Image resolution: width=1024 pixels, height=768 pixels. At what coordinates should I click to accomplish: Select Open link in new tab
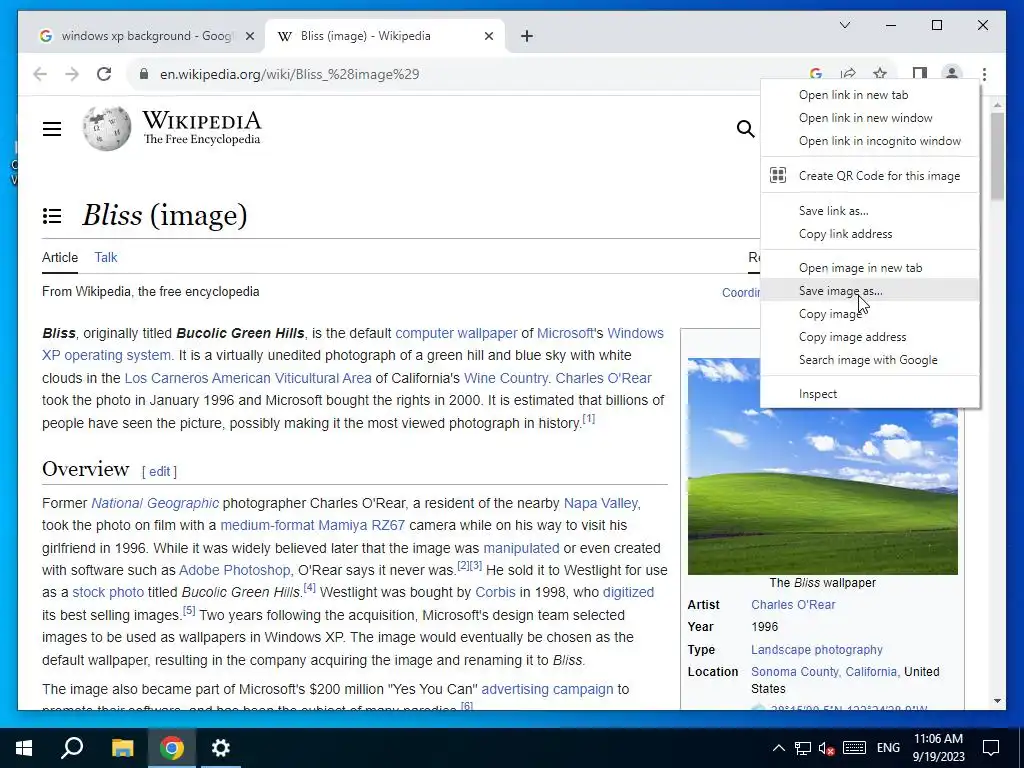(x=870, y=95)
